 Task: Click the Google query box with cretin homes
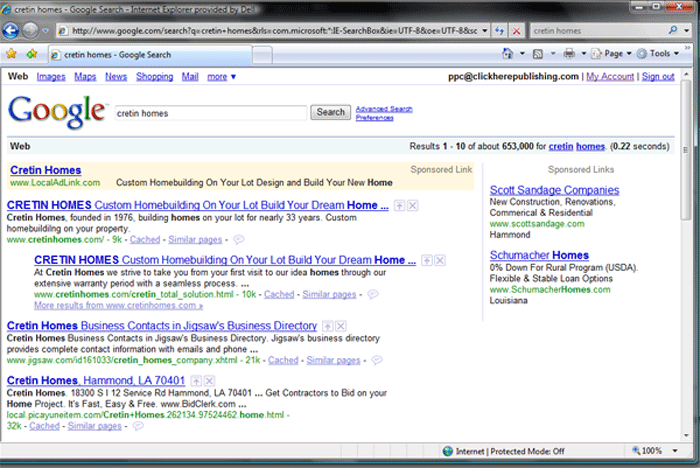point(211,113)
